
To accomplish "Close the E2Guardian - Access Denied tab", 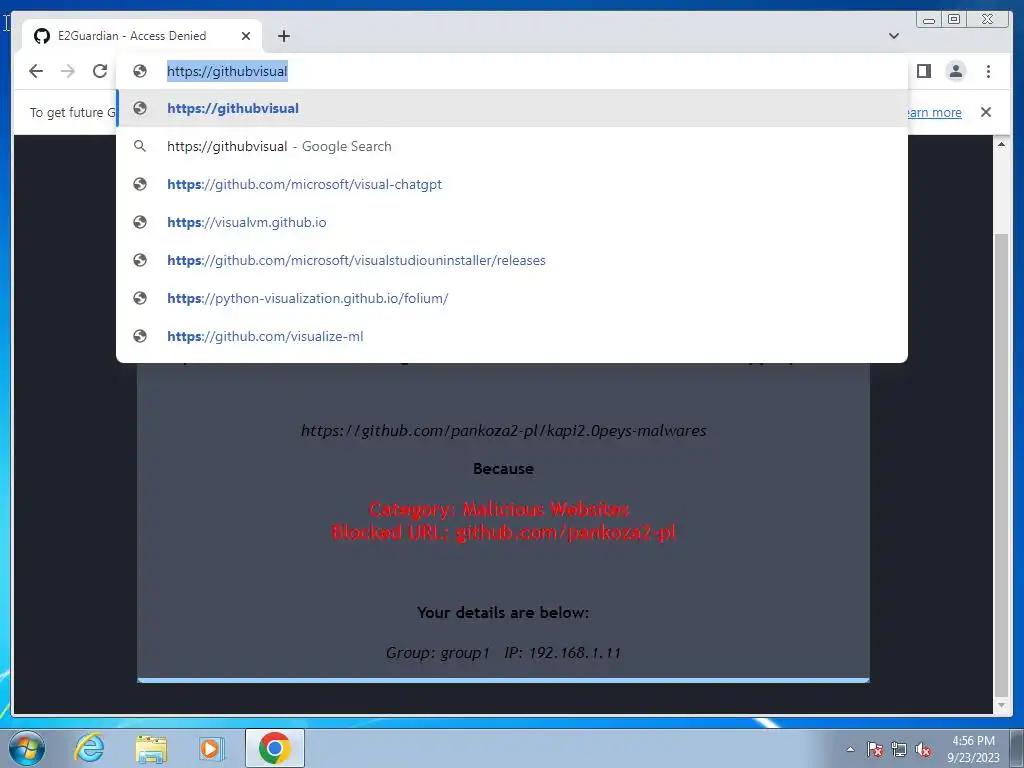I will [246, 36].
